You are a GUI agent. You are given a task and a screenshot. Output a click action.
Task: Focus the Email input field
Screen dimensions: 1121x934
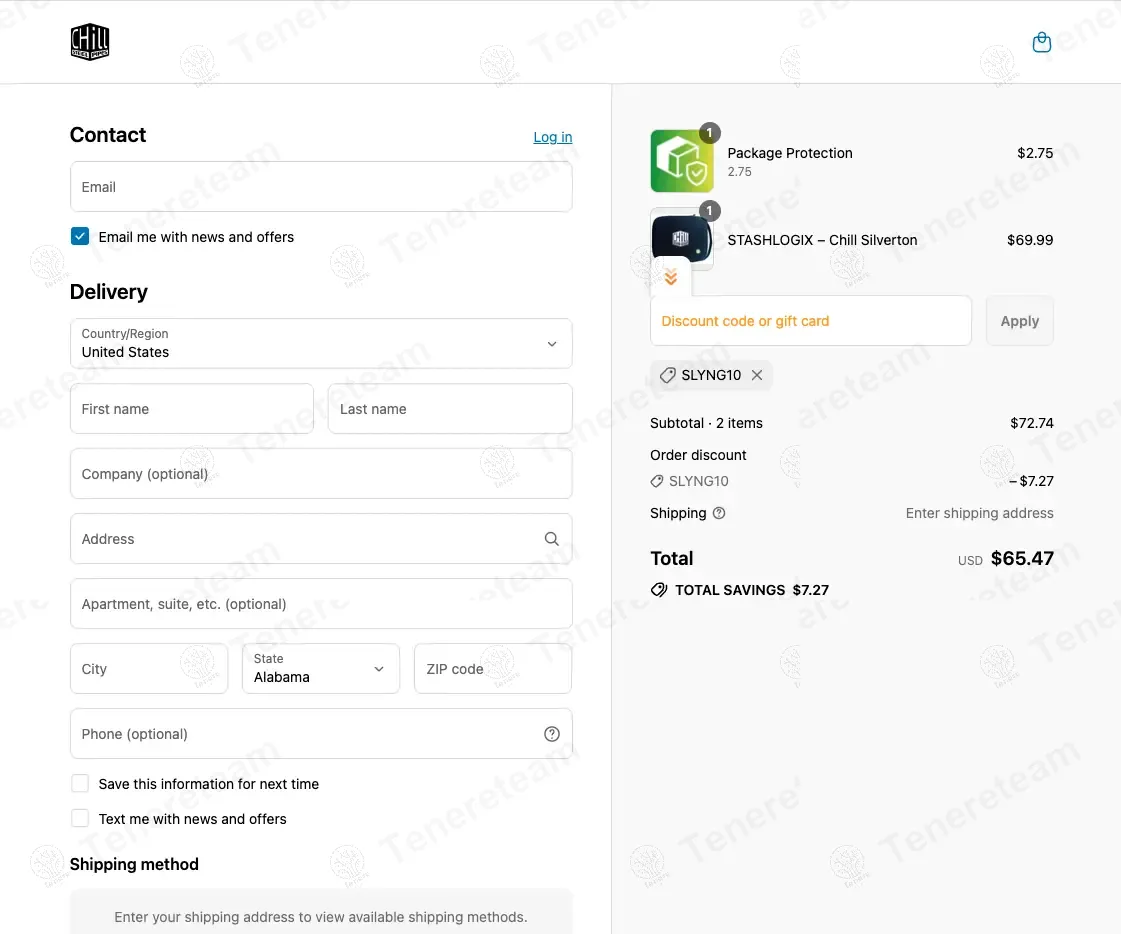[x=321, y=187]
